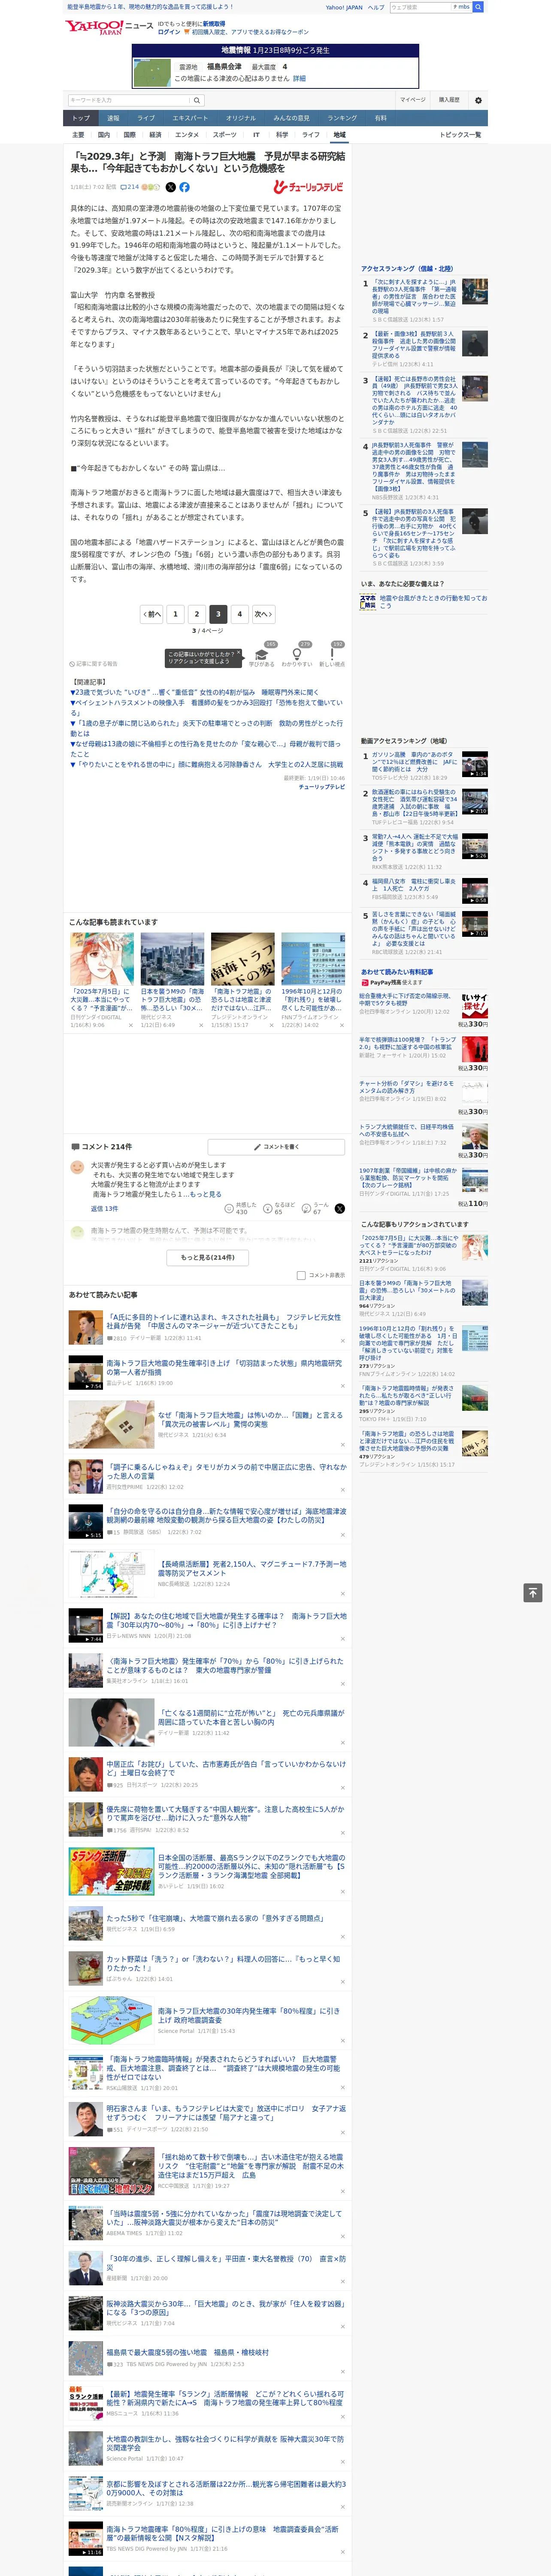This screenshot has height=2576, width=551.
Task: Click なるほど reaction on first comment
Action: point(279,1208)
